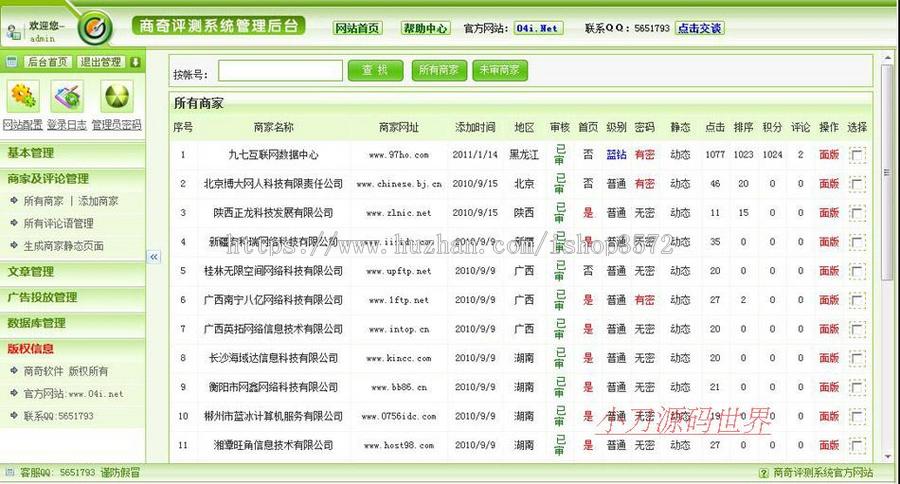Open 添加商家 in the sidebar
Viewport: 900px width, 484px height.
coord(98,201)
